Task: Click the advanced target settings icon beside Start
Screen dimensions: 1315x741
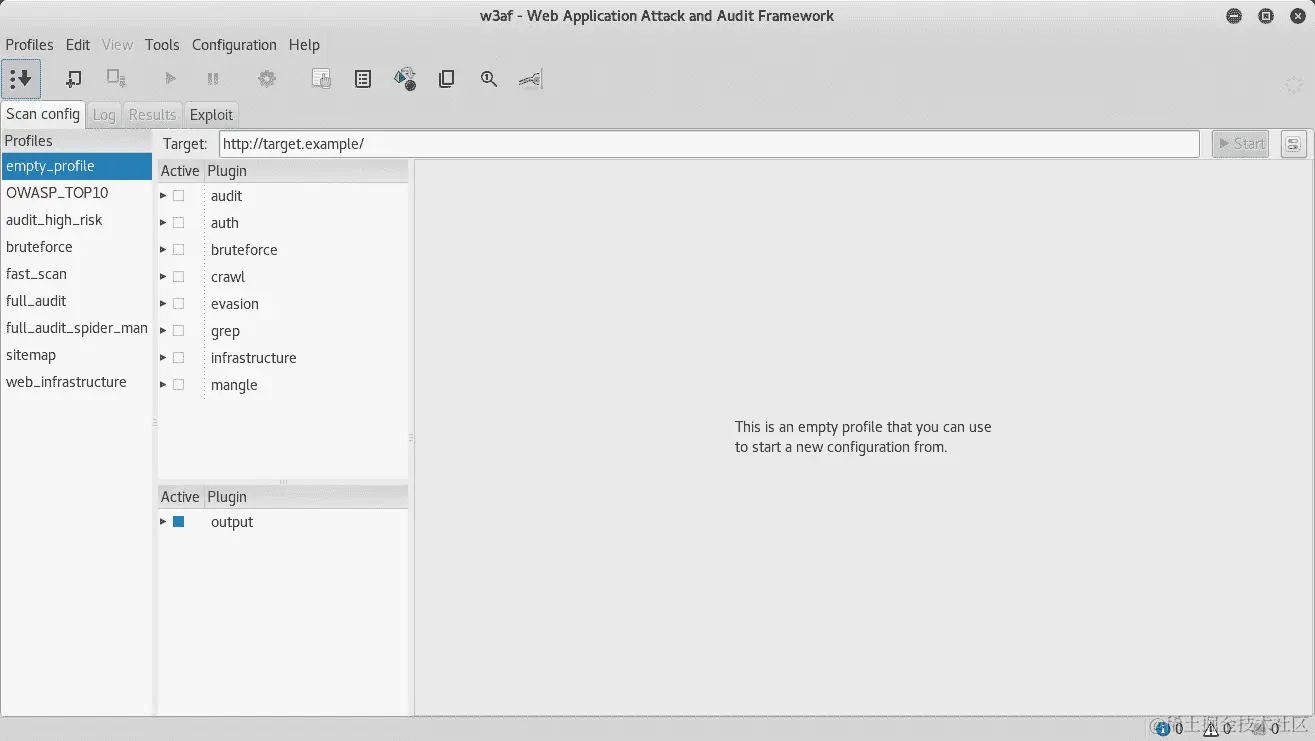Action: point(1293,144)
